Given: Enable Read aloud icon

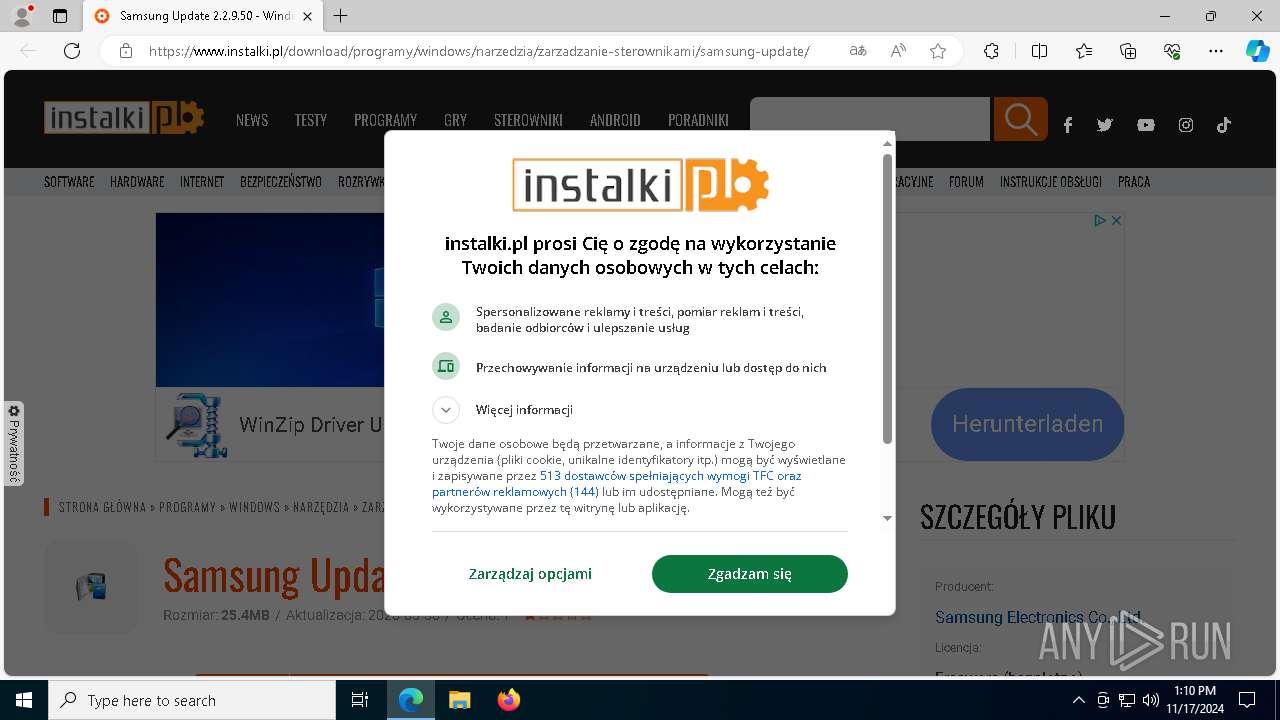Looking at the screenshot, I should click(898, 51).
